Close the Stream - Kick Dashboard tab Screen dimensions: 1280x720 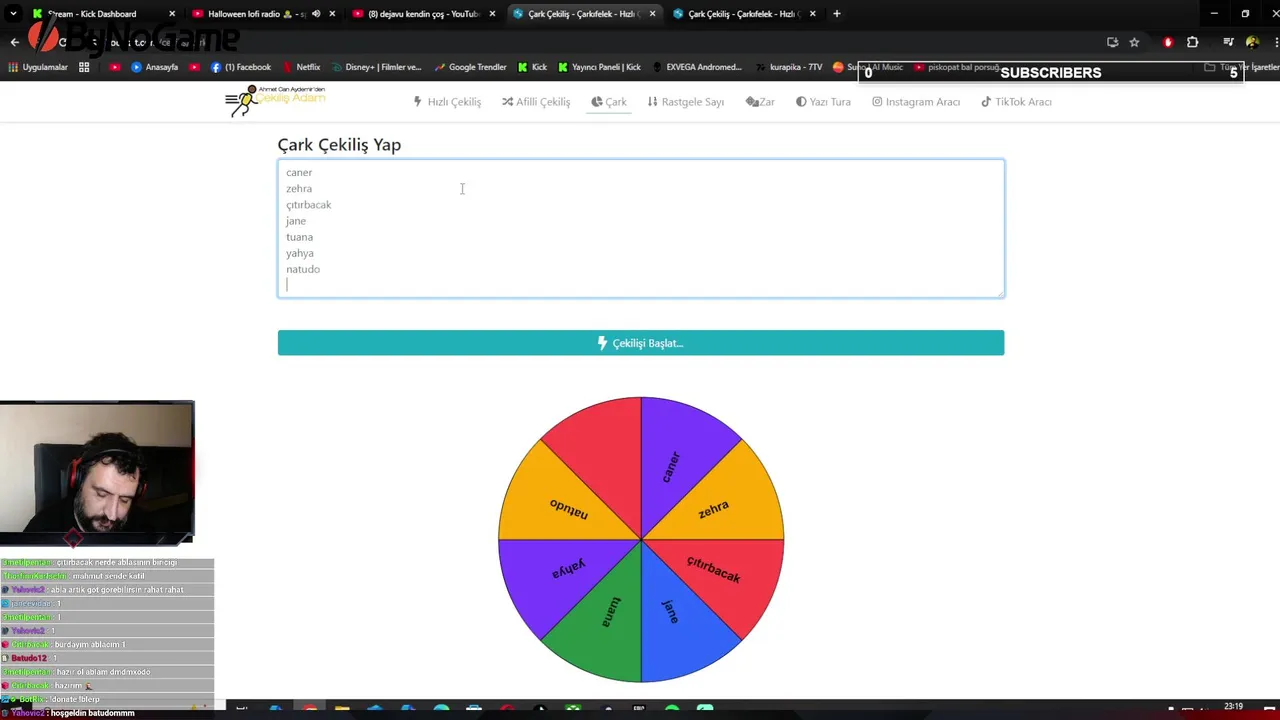point(172,14)
